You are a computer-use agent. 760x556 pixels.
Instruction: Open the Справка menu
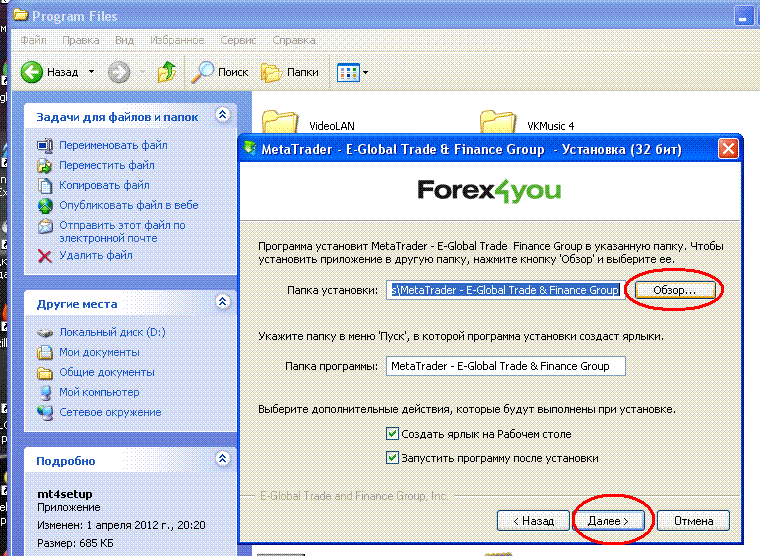tap(294, 40)
